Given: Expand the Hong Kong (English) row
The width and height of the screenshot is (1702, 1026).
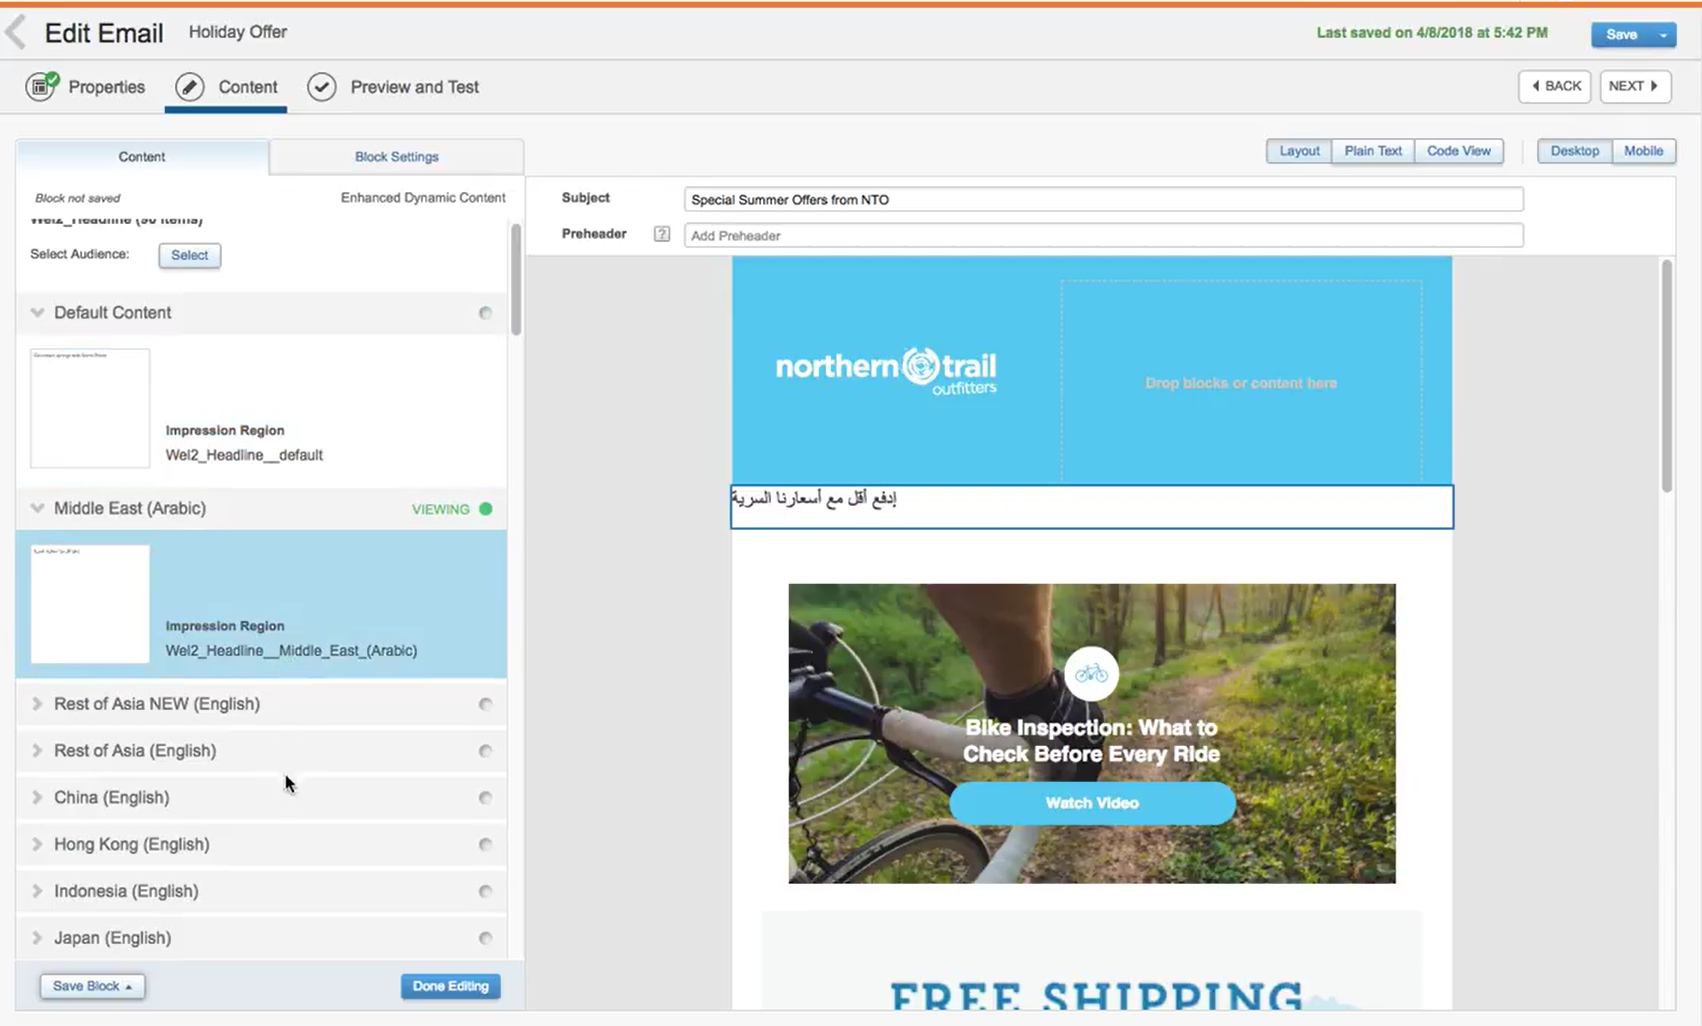Looking at the screenshot, I should click(x=37, y=844).
